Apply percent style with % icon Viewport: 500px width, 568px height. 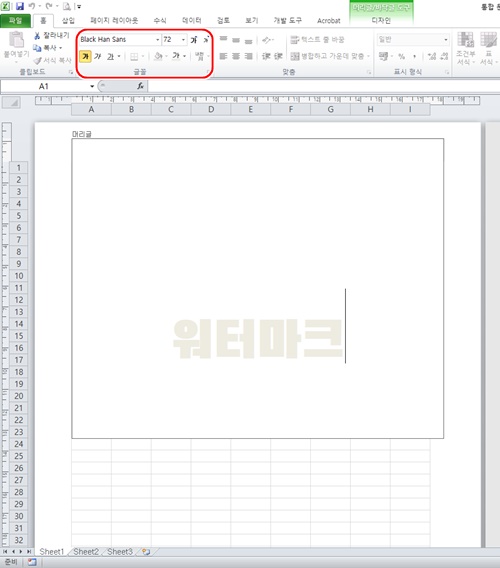[401, 57]
